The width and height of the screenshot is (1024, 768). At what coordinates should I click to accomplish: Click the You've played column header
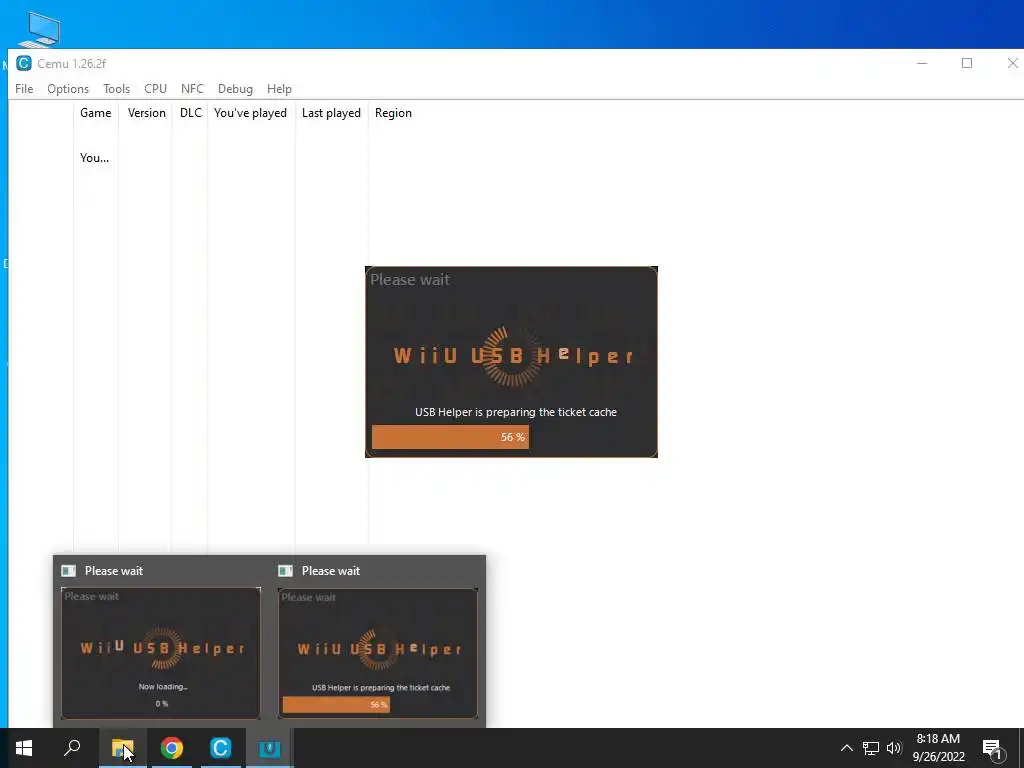pyautogui.click(x=251, y=113)
